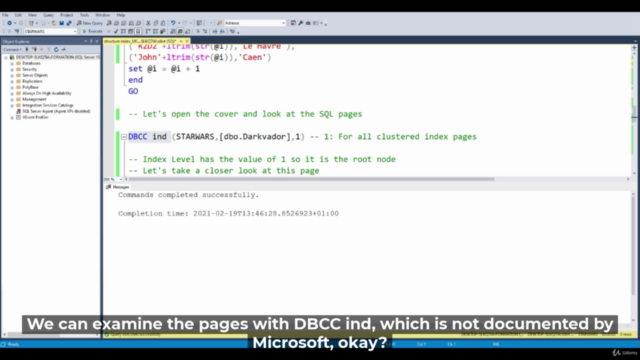Expand the Server Objects folder
This screenshot has width=640, height=360.
click(x=12, y=76)
